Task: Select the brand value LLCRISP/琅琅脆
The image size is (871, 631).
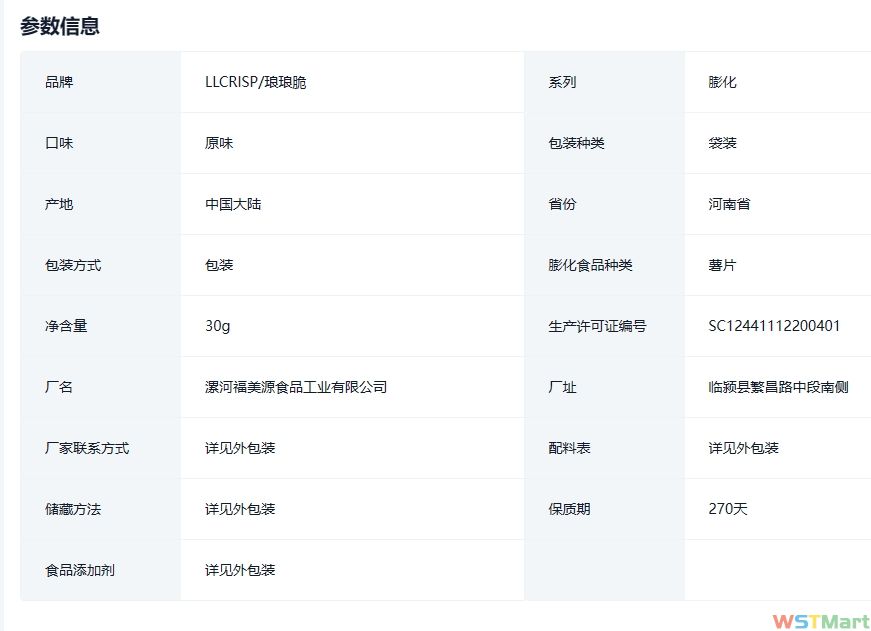Action: (x=256, y=82)
